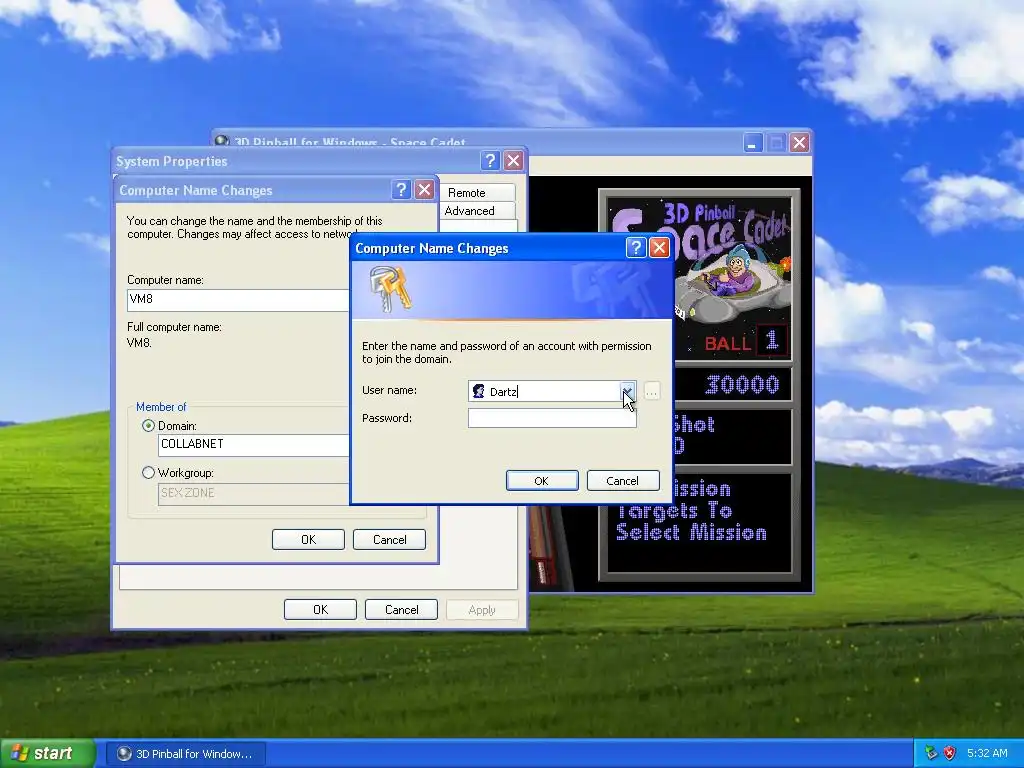Open the Windows start menu
The height and width of the screenshot is (768, 1024).
(48, 753)
